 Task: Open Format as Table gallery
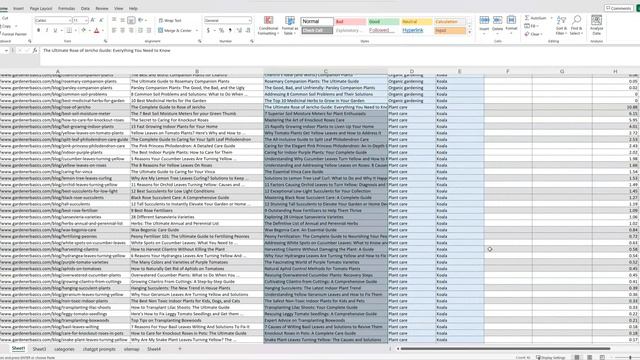click(x=290, y=25)
